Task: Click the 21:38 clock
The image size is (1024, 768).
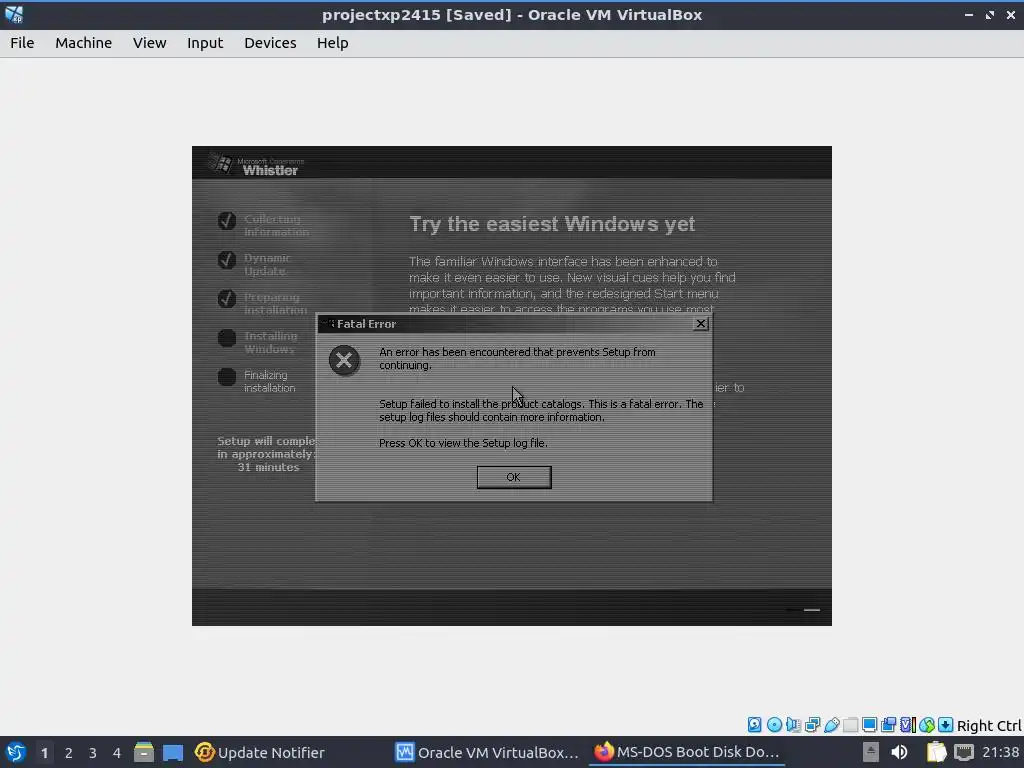Action: click(x=1000, y=752)
